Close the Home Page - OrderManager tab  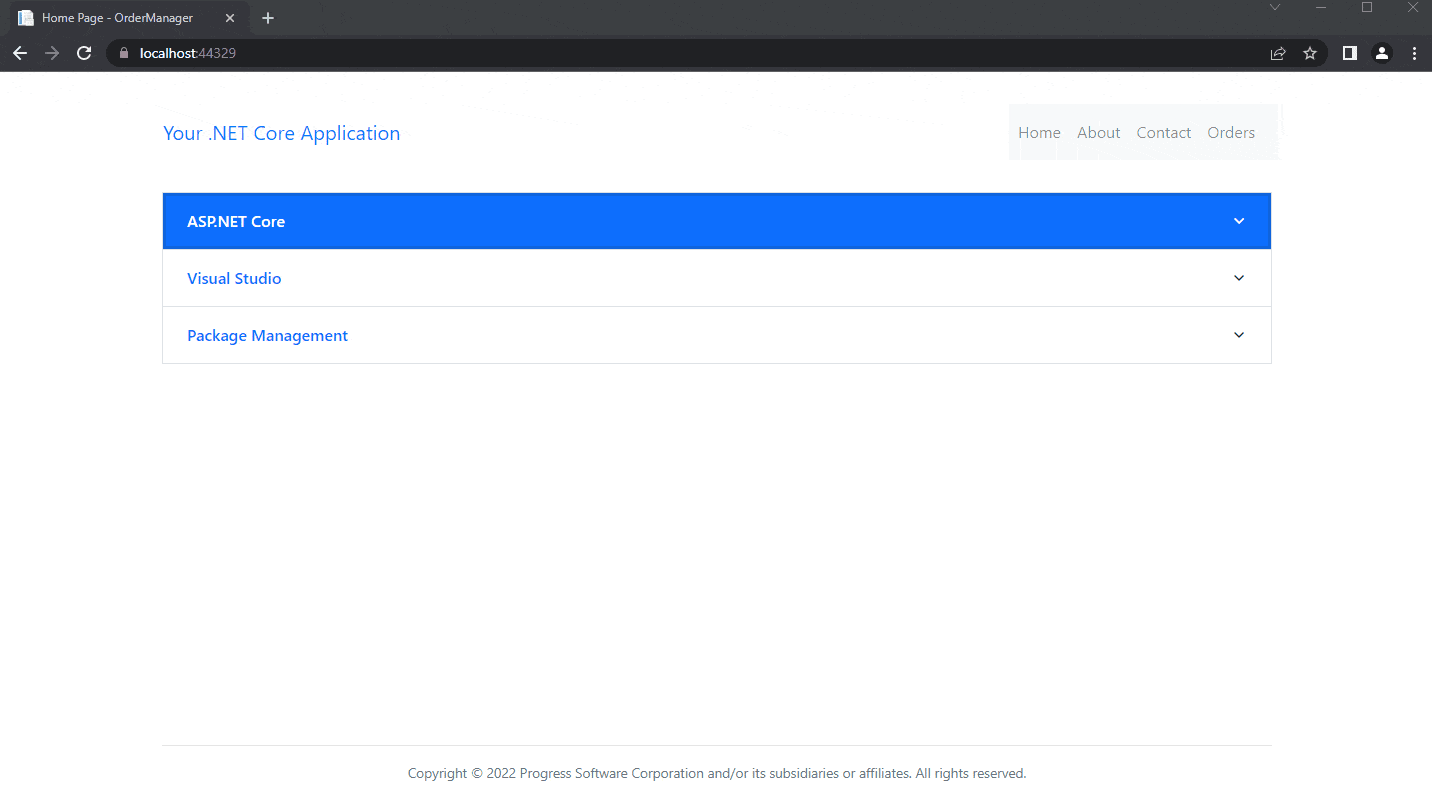pyautogui.click(x=230, y=18)
